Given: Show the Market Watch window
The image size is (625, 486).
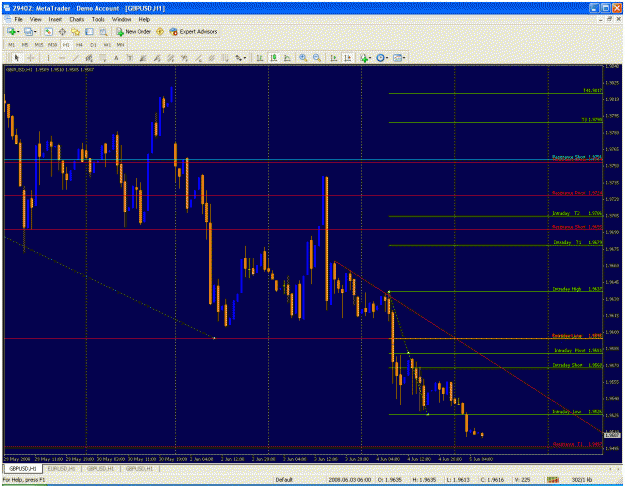Looking at the screenshot, I should pos(48,31).
